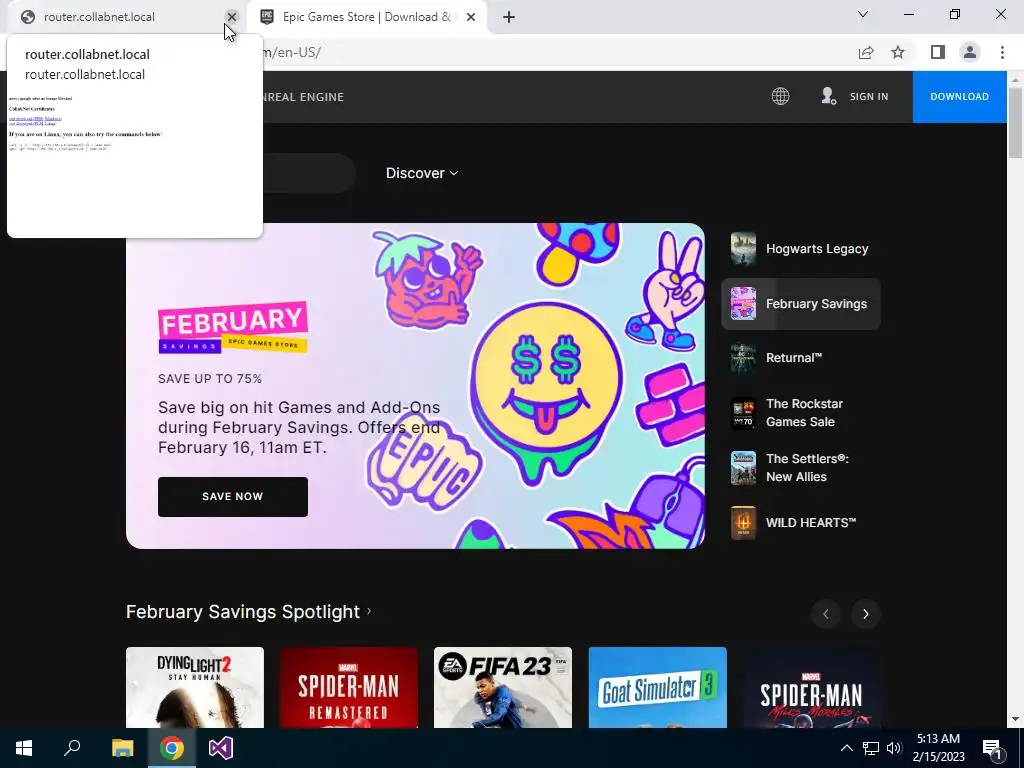Click the spotlight previous arrow
1024x768 pixels.
826,614
